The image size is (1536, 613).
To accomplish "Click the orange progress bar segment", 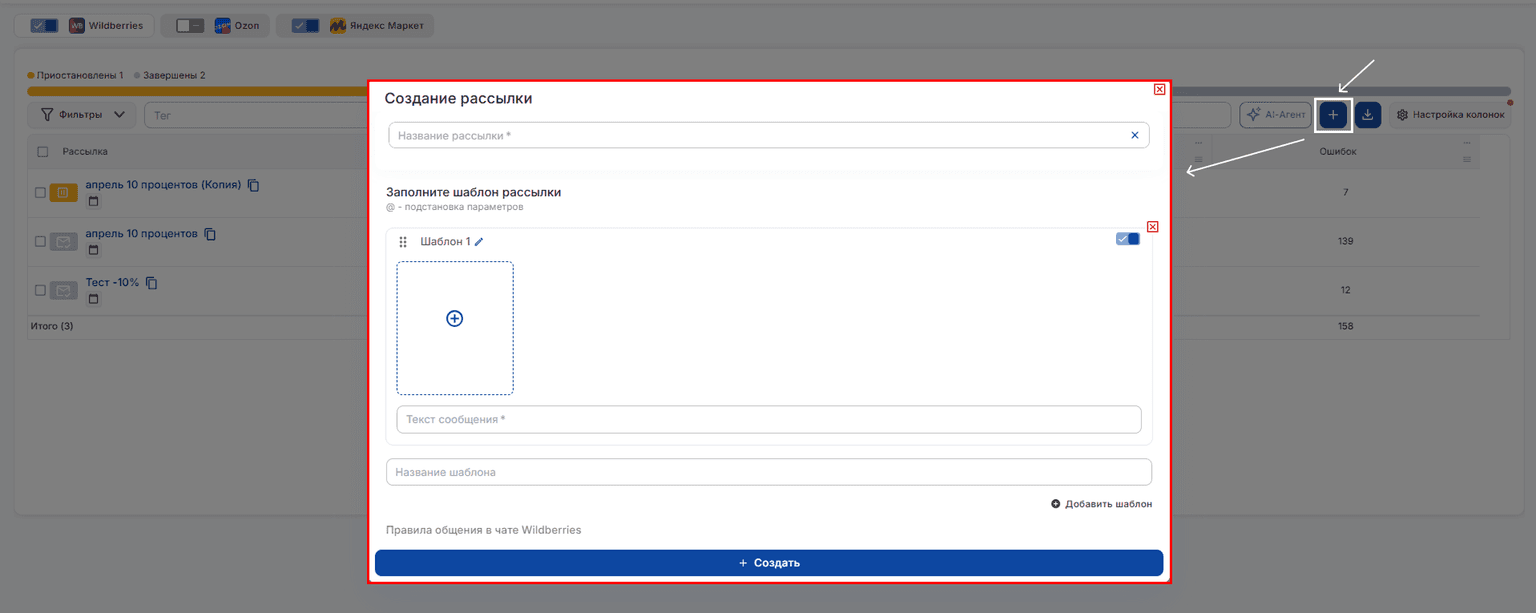I will click(198, 91).
